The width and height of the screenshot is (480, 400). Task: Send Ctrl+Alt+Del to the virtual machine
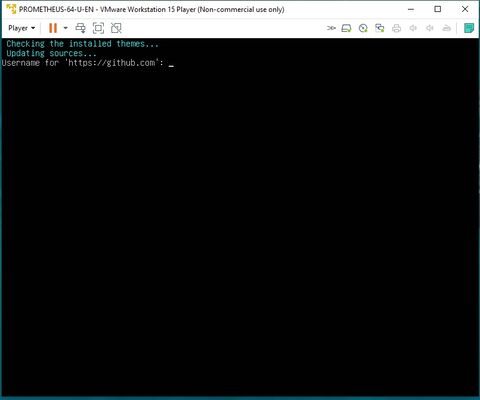[x=80, y=28]
